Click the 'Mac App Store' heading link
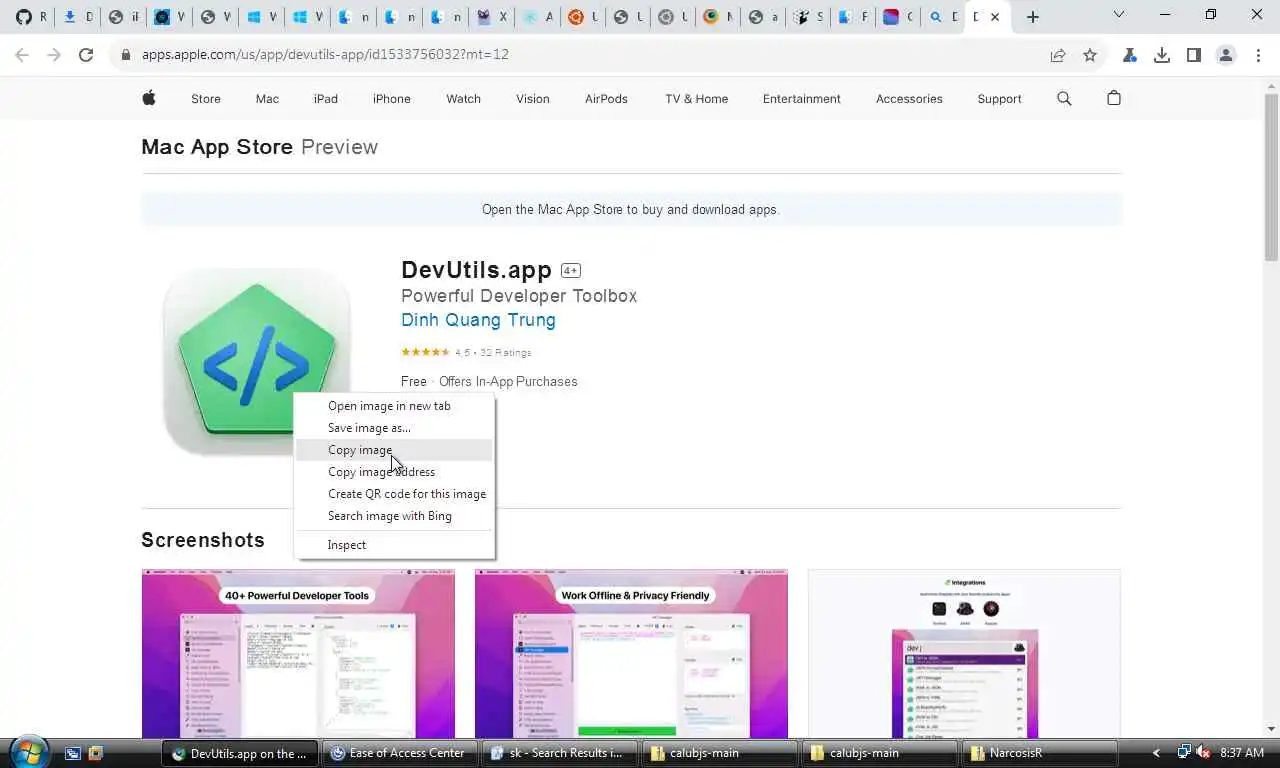 tap(217, 147)
